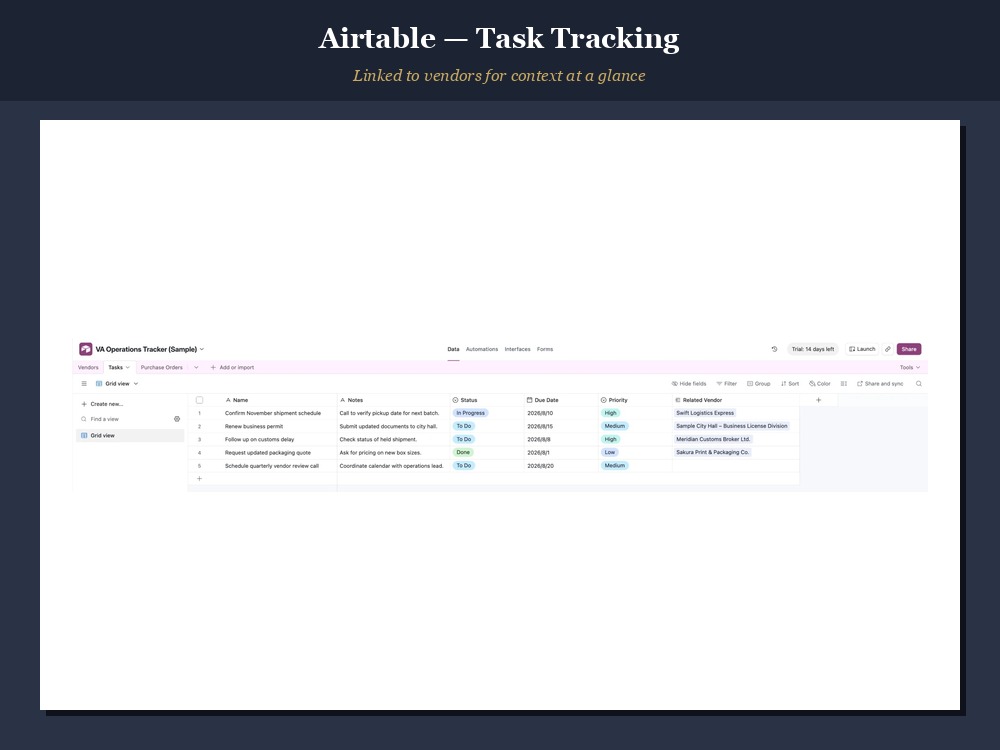This screenshot has width=1000, height=750.
Task: Click the Done status tag
Action: 463,452
